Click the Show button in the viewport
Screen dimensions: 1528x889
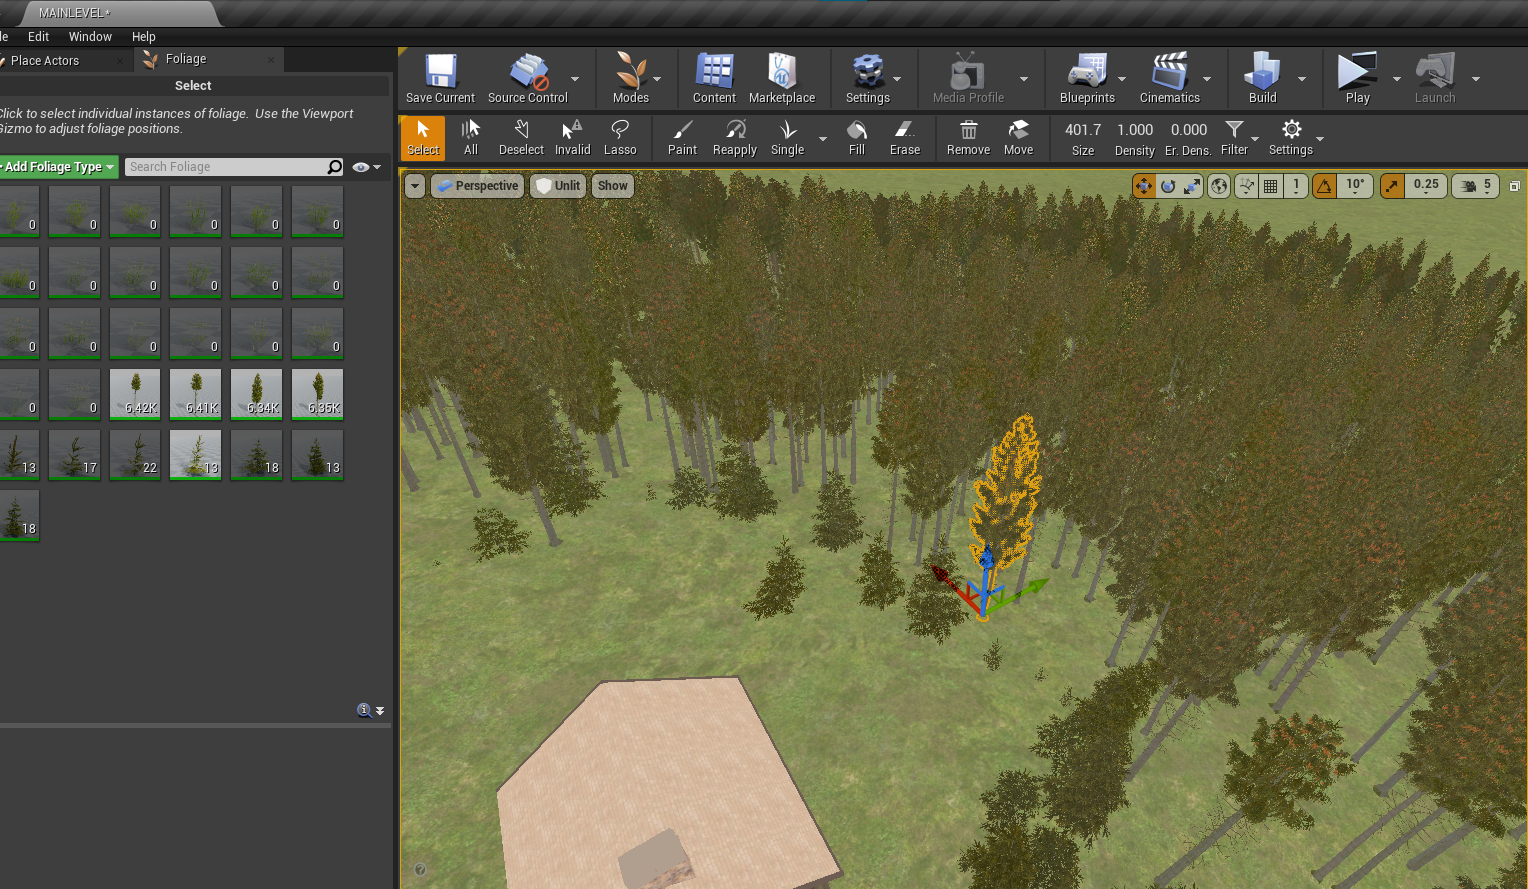click(613, 186)
